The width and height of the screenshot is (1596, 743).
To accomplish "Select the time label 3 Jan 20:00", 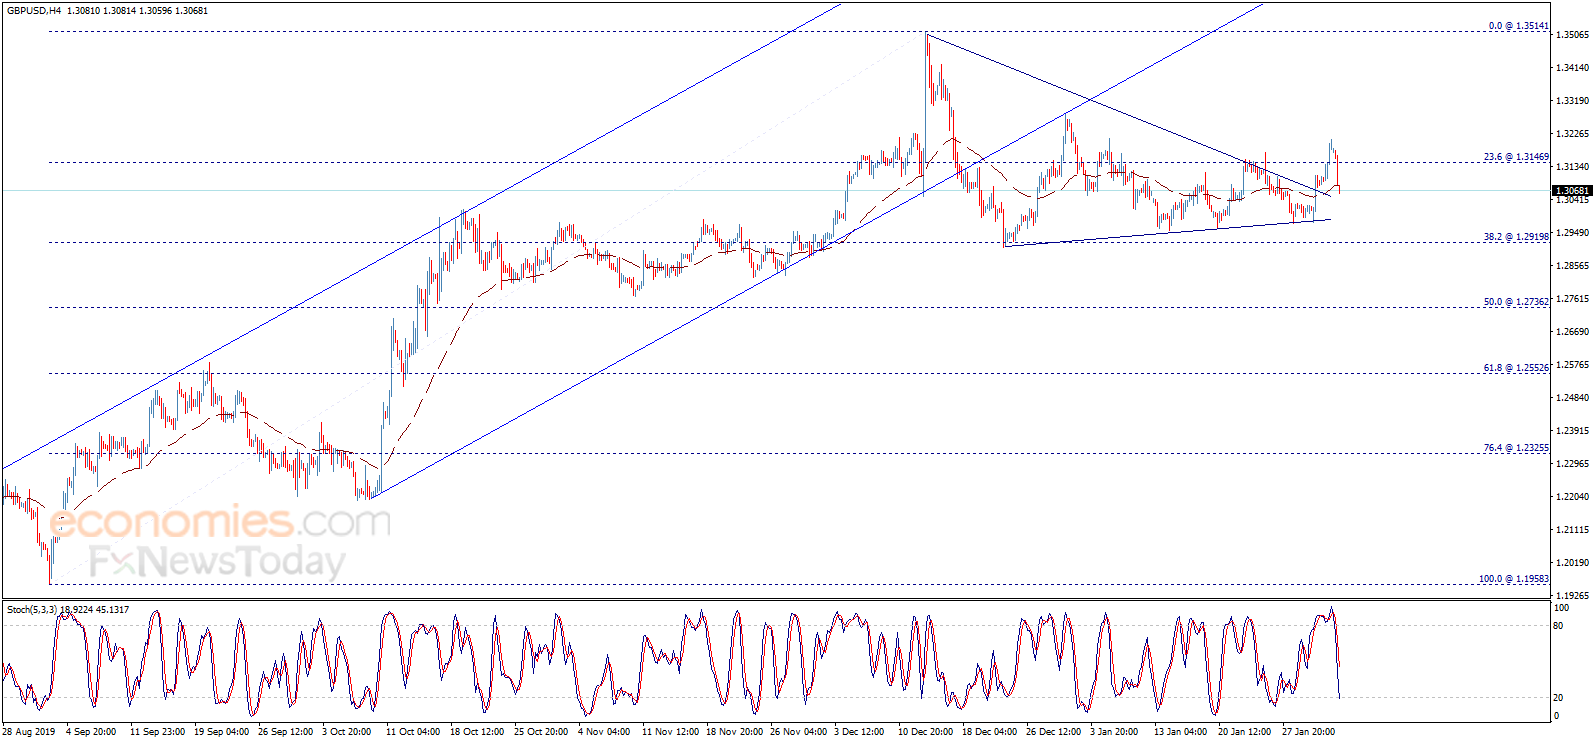I will [1114, 732].
